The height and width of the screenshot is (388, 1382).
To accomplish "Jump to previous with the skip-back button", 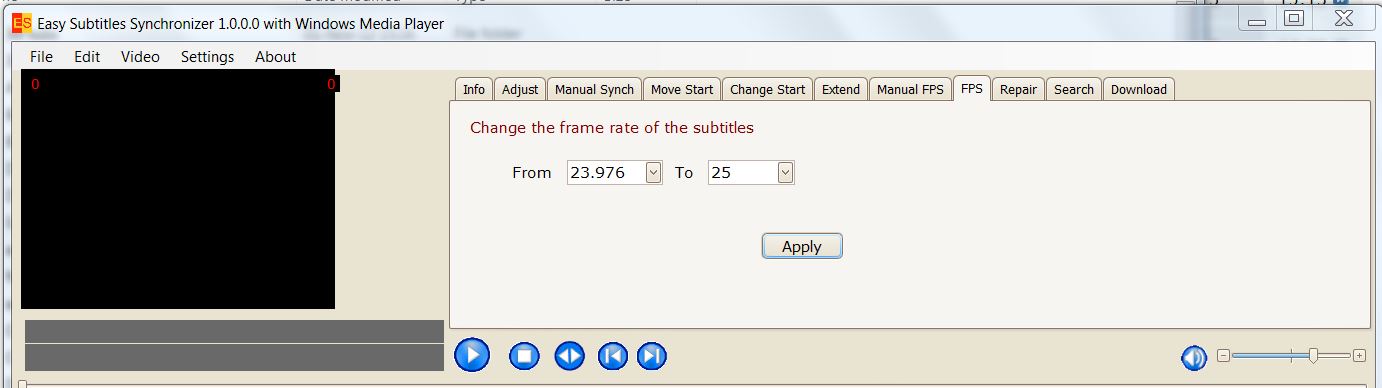I will [x=612, y=355].
